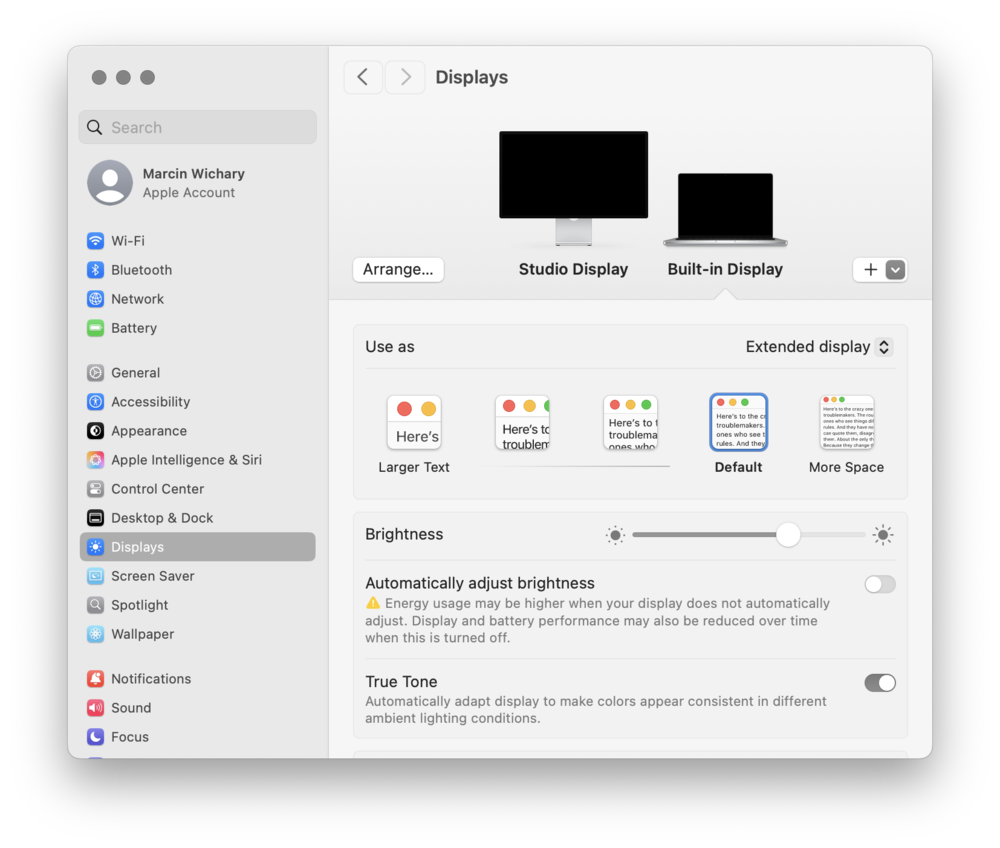Click the True Tone label
The height and width of the screenshot is (848, 1000).
click(x=401, y=682)
